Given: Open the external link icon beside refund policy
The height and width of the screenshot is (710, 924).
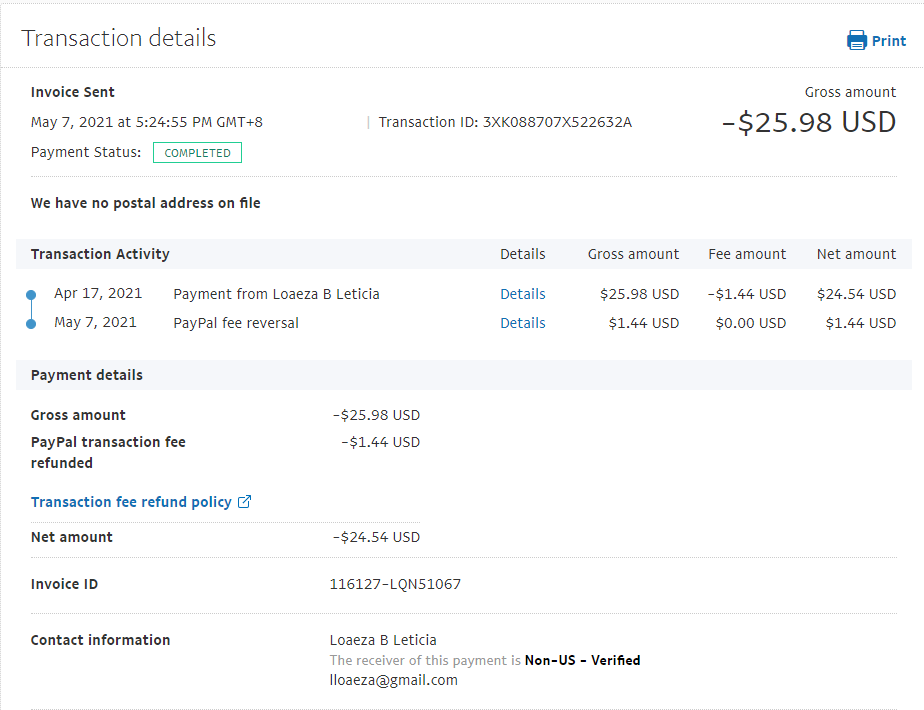Looking at the screenshot, I should [x=245, y=502].
